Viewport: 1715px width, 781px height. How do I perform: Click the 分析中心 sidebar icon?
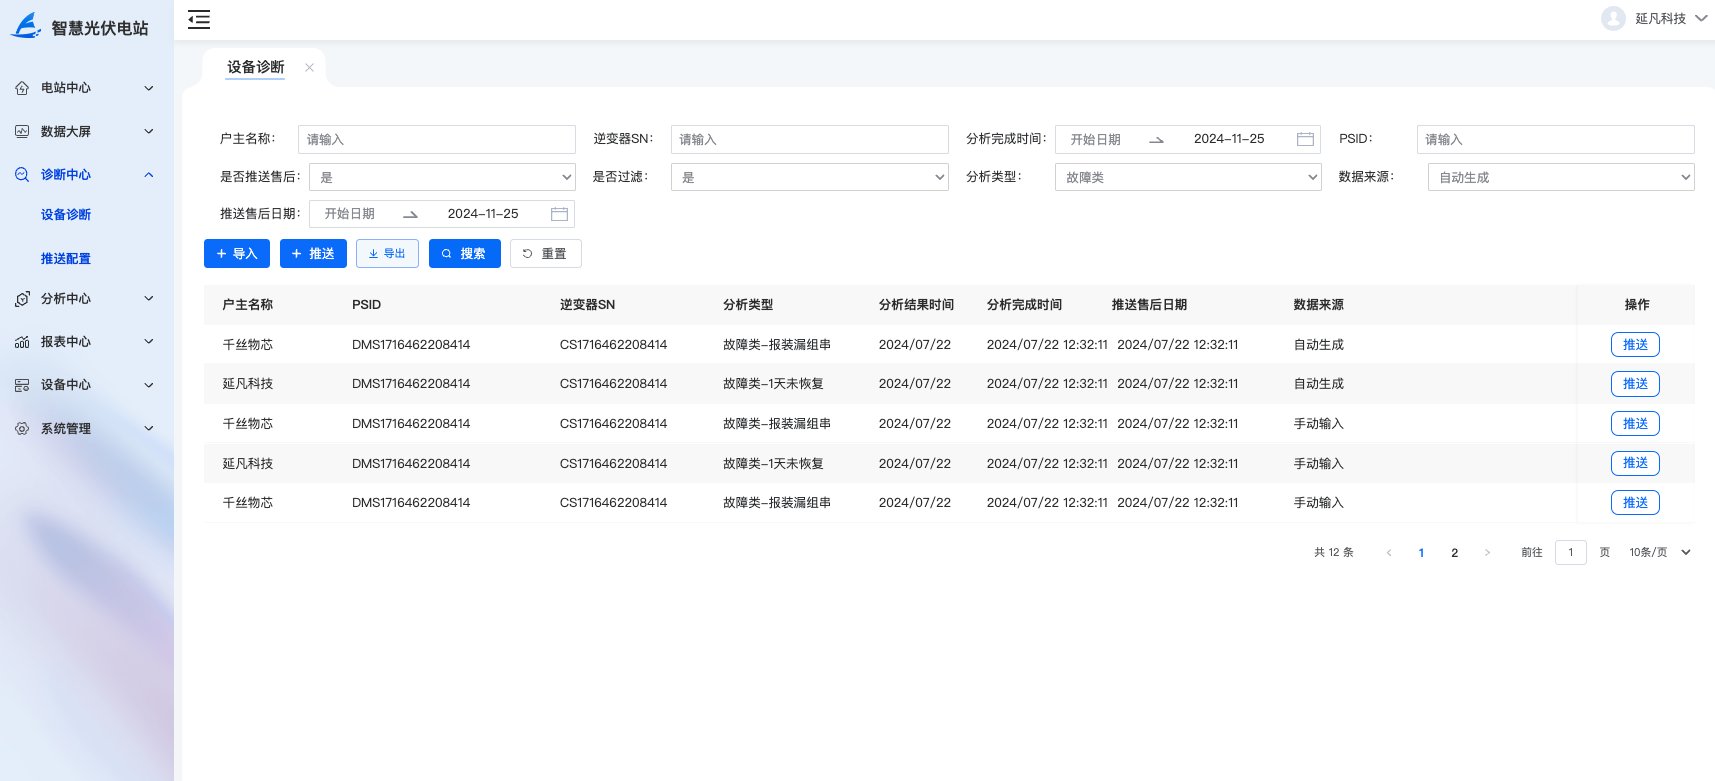tap(22, 299)
